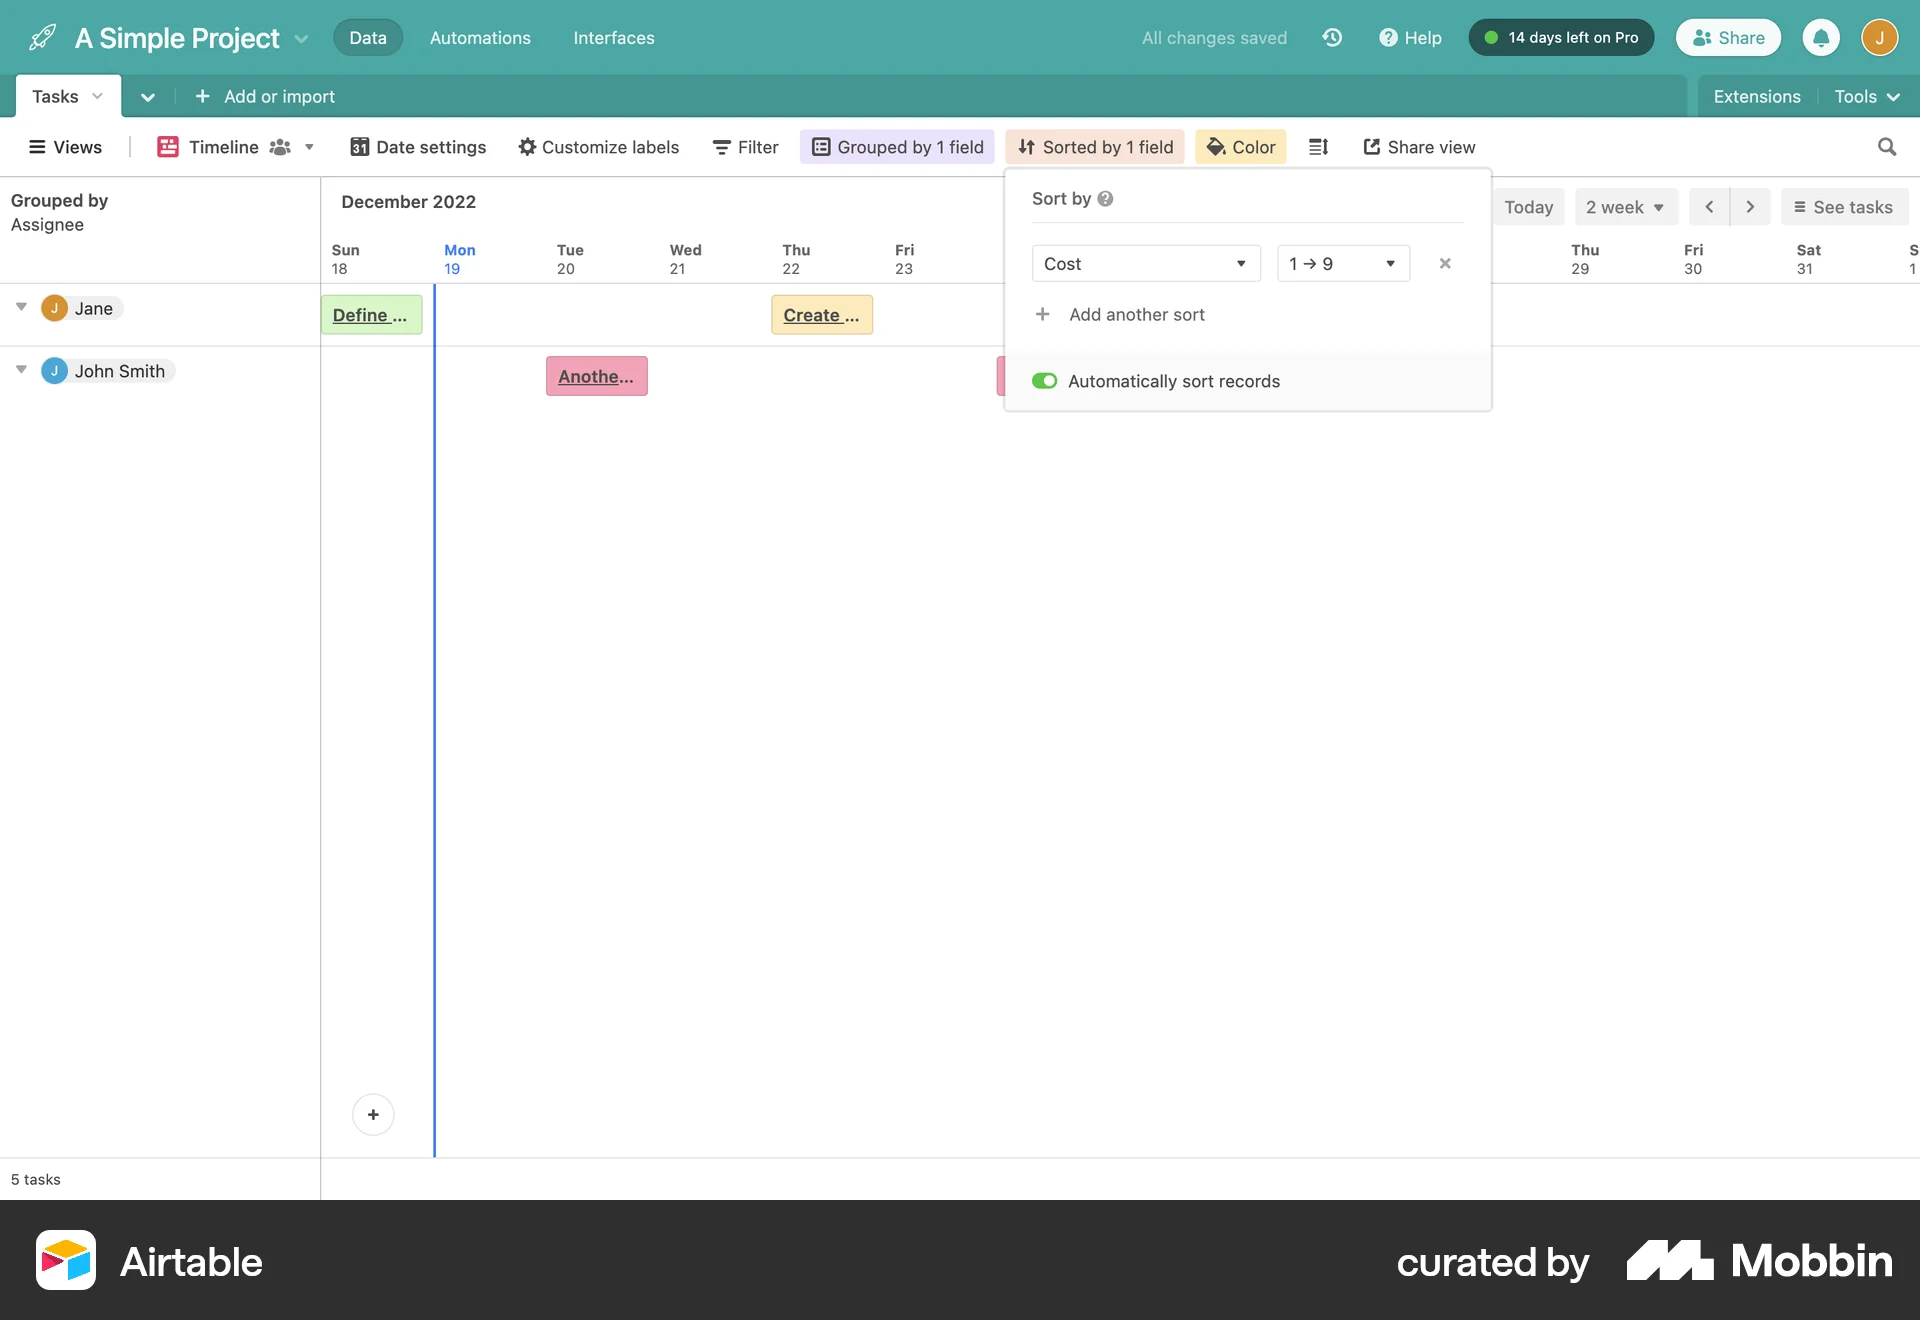Open the Views sidebar with the hamburger icon
Viewport: 1920px width, 1320px height.
click(x=36, y=146)
